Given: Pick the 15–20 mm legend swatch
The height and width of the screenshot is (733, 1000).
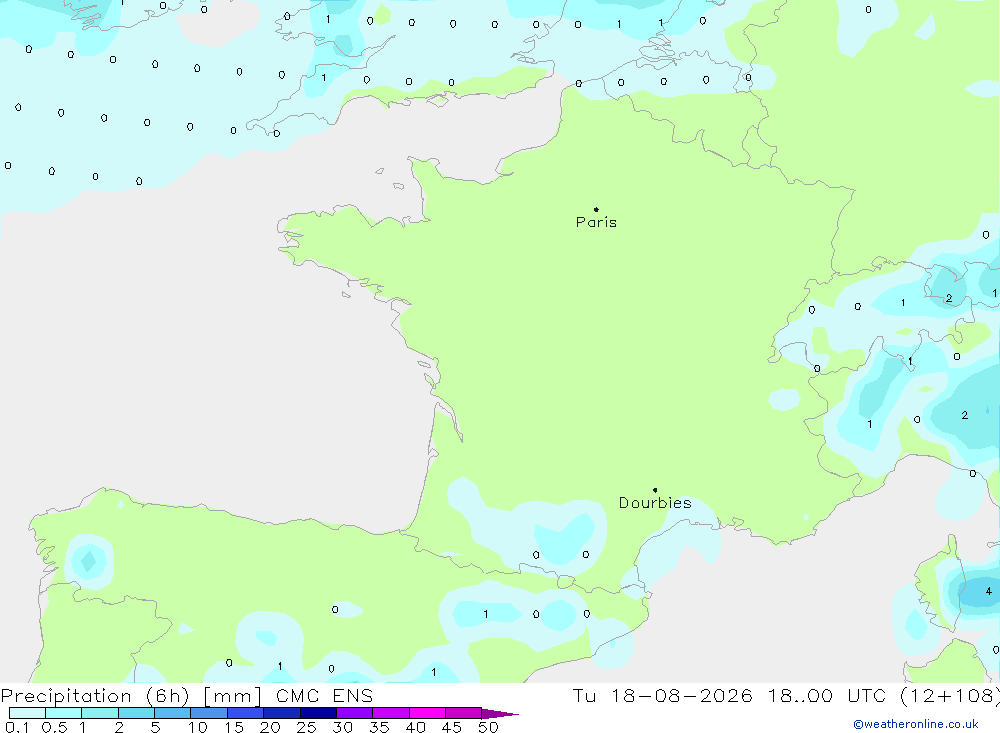Looking at the screenshot, I should (x=246, y=713).
